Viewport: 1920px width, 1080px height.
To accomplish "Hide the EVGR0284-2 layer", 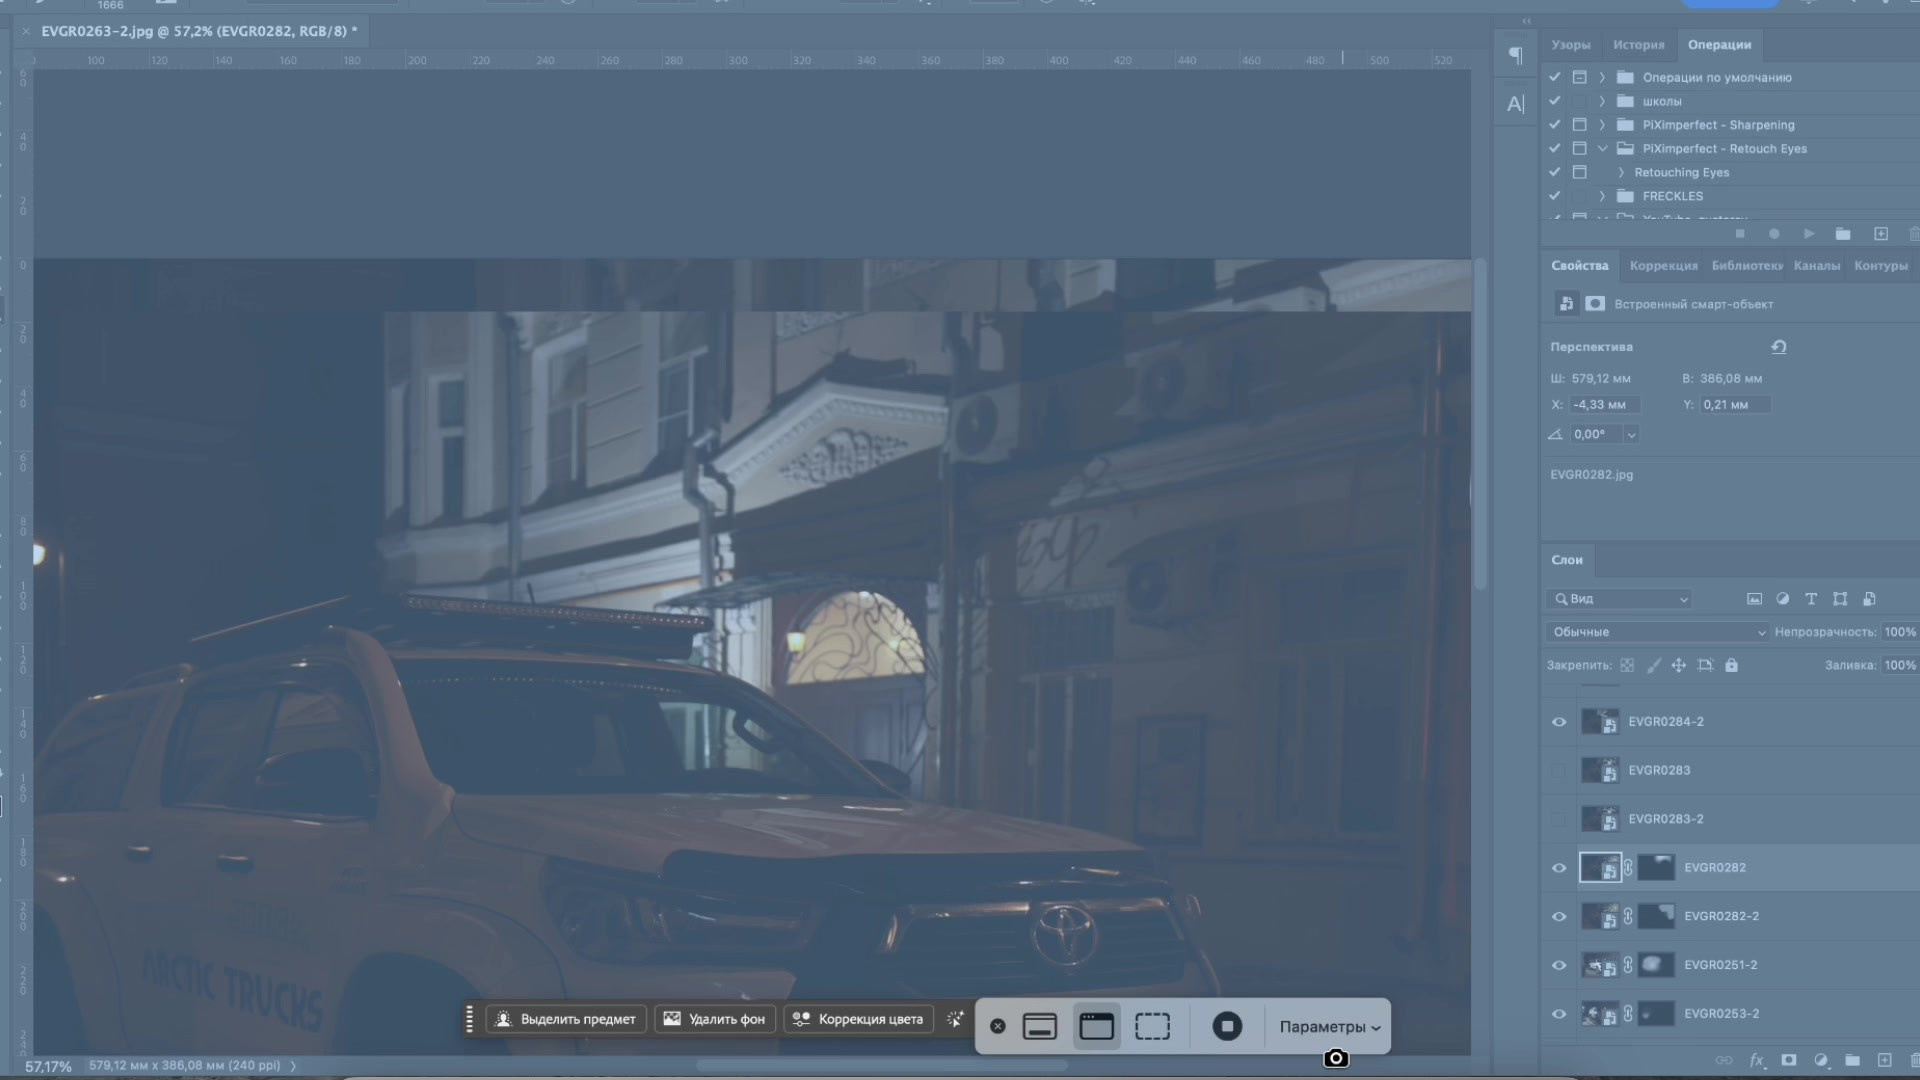I will [x=1559, y=722].
